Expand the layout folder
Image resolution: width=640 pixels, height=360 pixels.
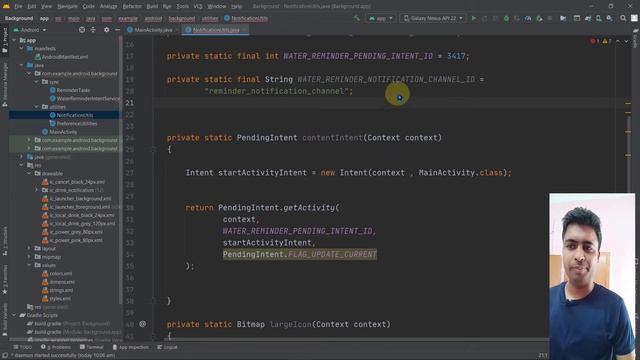pos(29,248)
